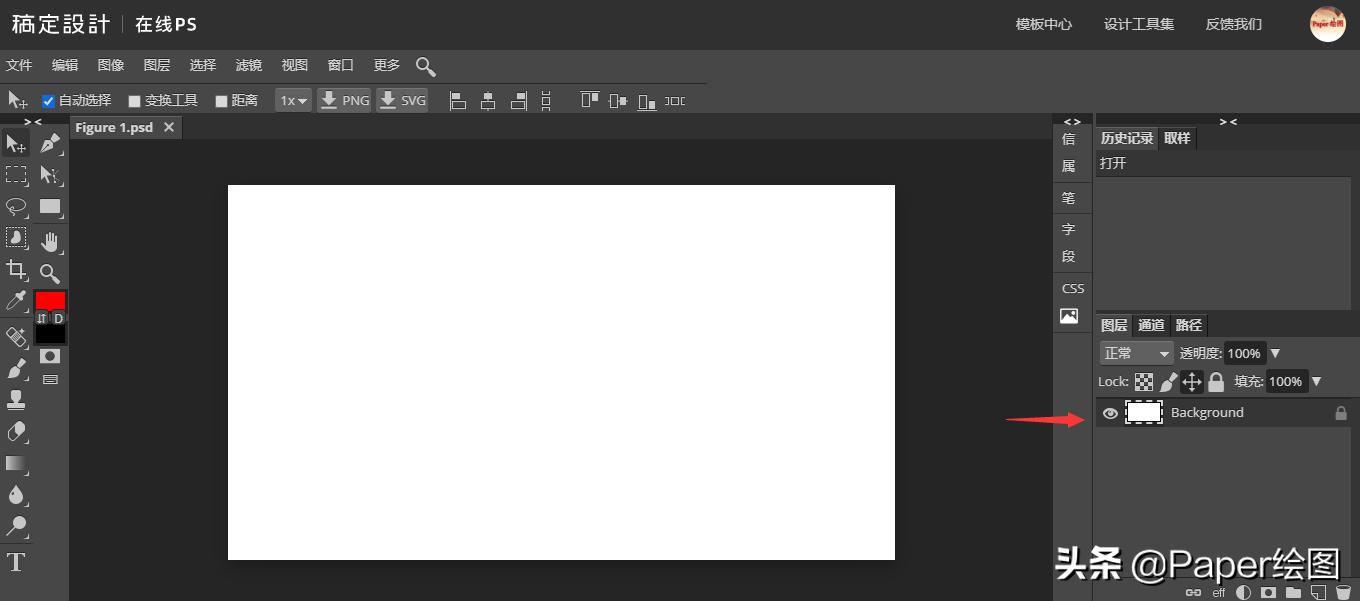This screenshot has height=601, width=1360.
Task: Click the search magnifier in menu bar
Action: pyautogui.click(x=425, y=66)
